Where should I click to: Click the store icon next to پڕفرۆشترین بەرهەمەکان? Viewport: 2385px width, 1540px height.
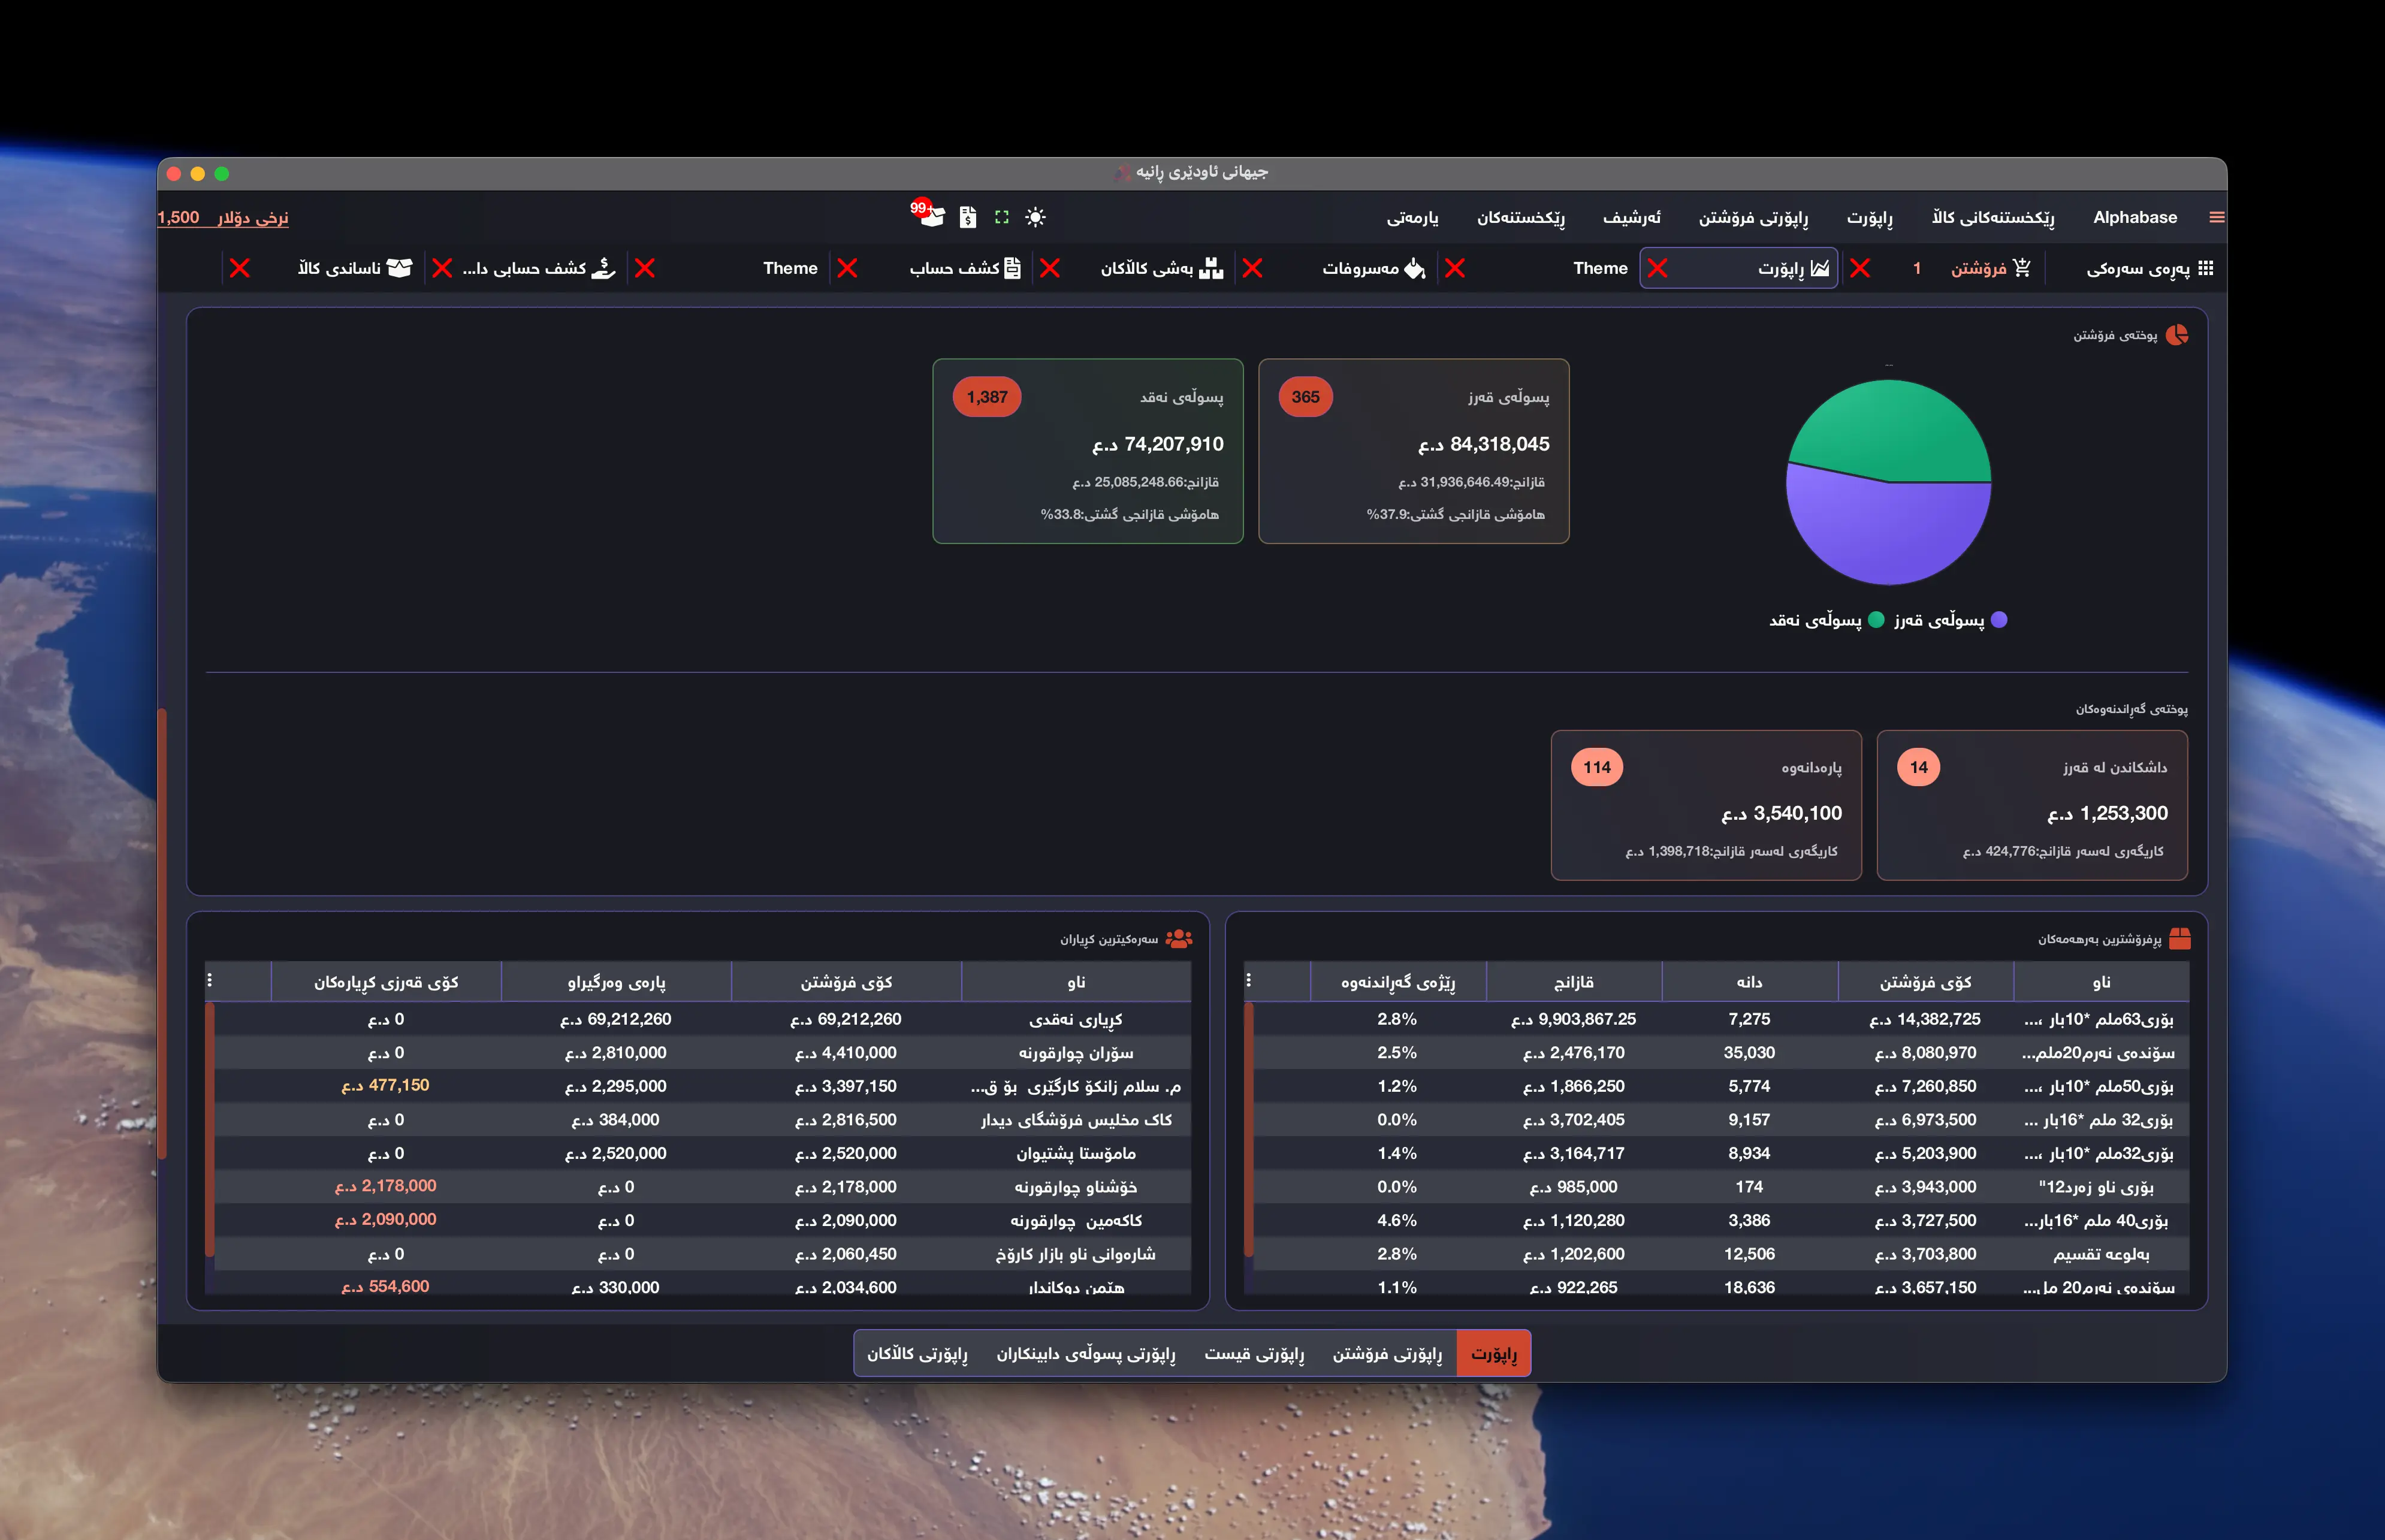(x=2180, y=938)
